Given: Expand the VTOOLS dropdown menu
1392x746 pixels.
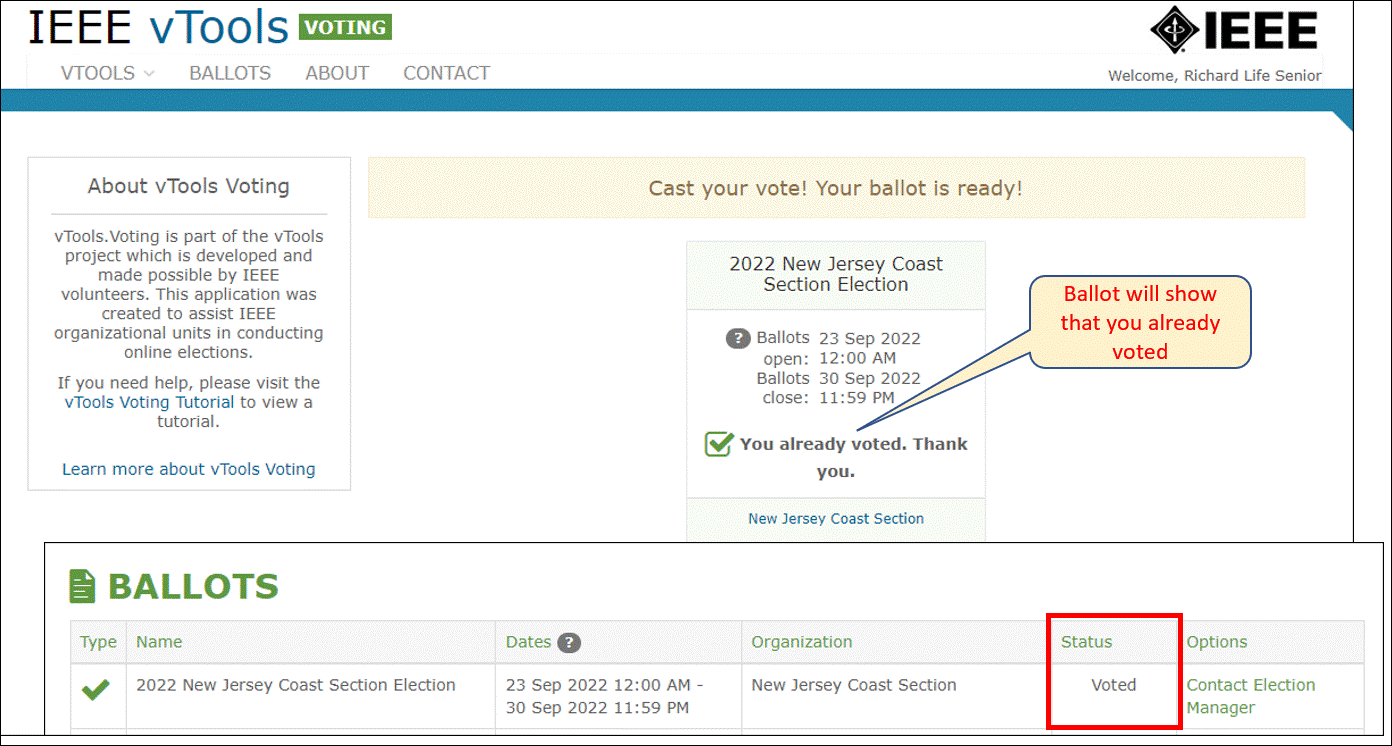Looking at the screenshot, I should (x=107, y=73).
